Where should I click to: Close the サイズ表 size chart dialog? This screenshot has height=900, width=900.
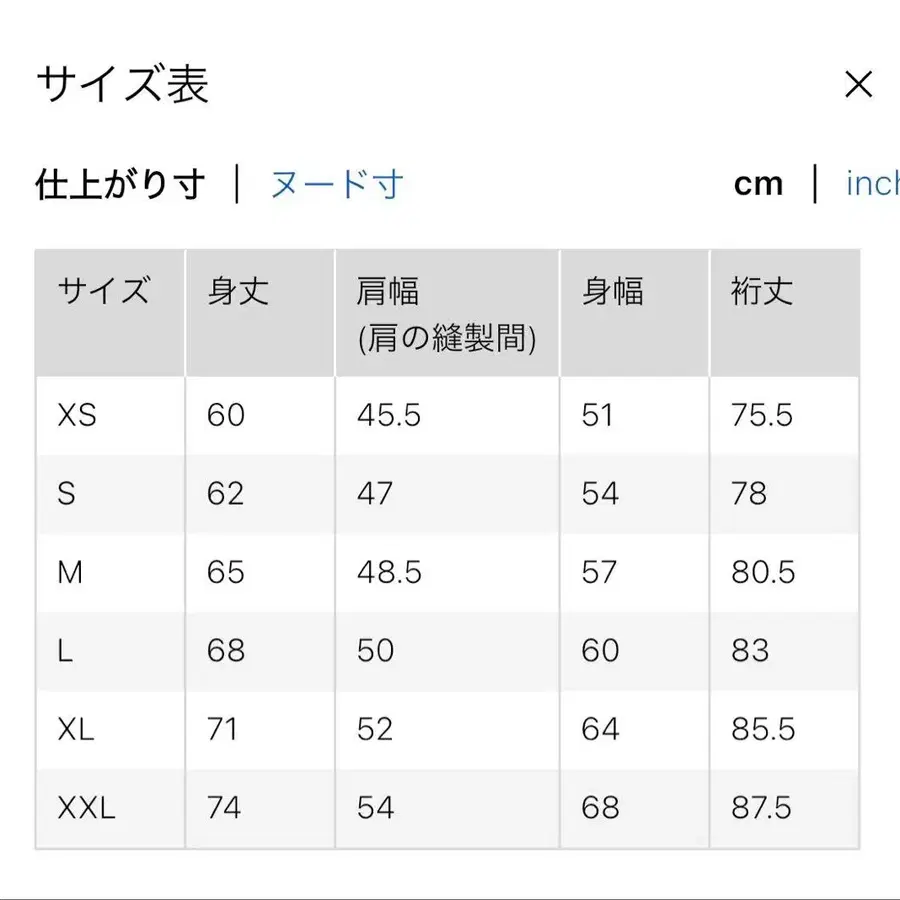coord(858,85)
